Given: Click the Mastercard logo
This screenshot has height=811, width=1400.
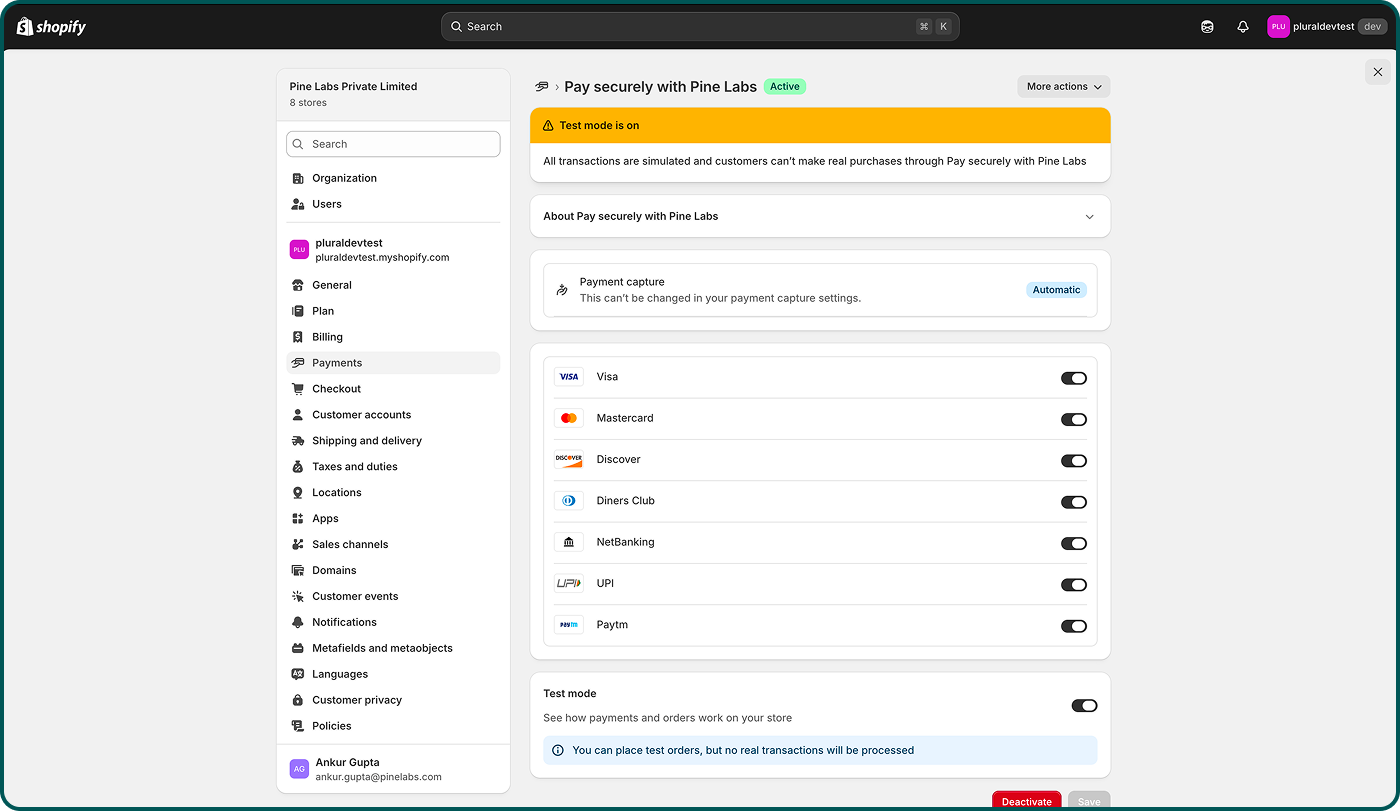Looking at the screenshot, I should [x=569, y=418].
